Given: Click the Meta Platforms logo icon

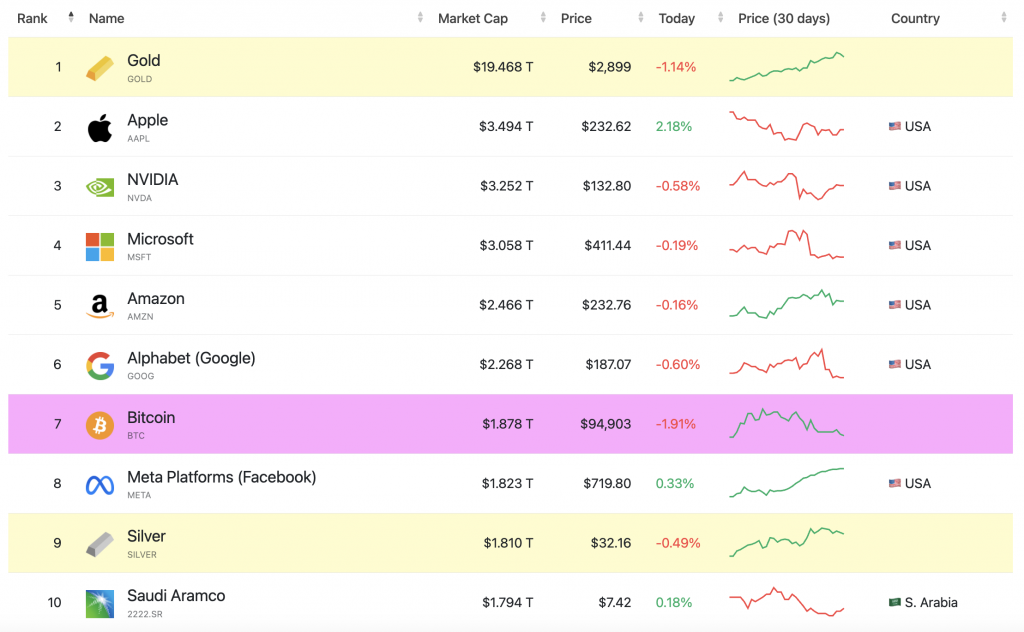Looking at the screenshot, I should point(100,485).
